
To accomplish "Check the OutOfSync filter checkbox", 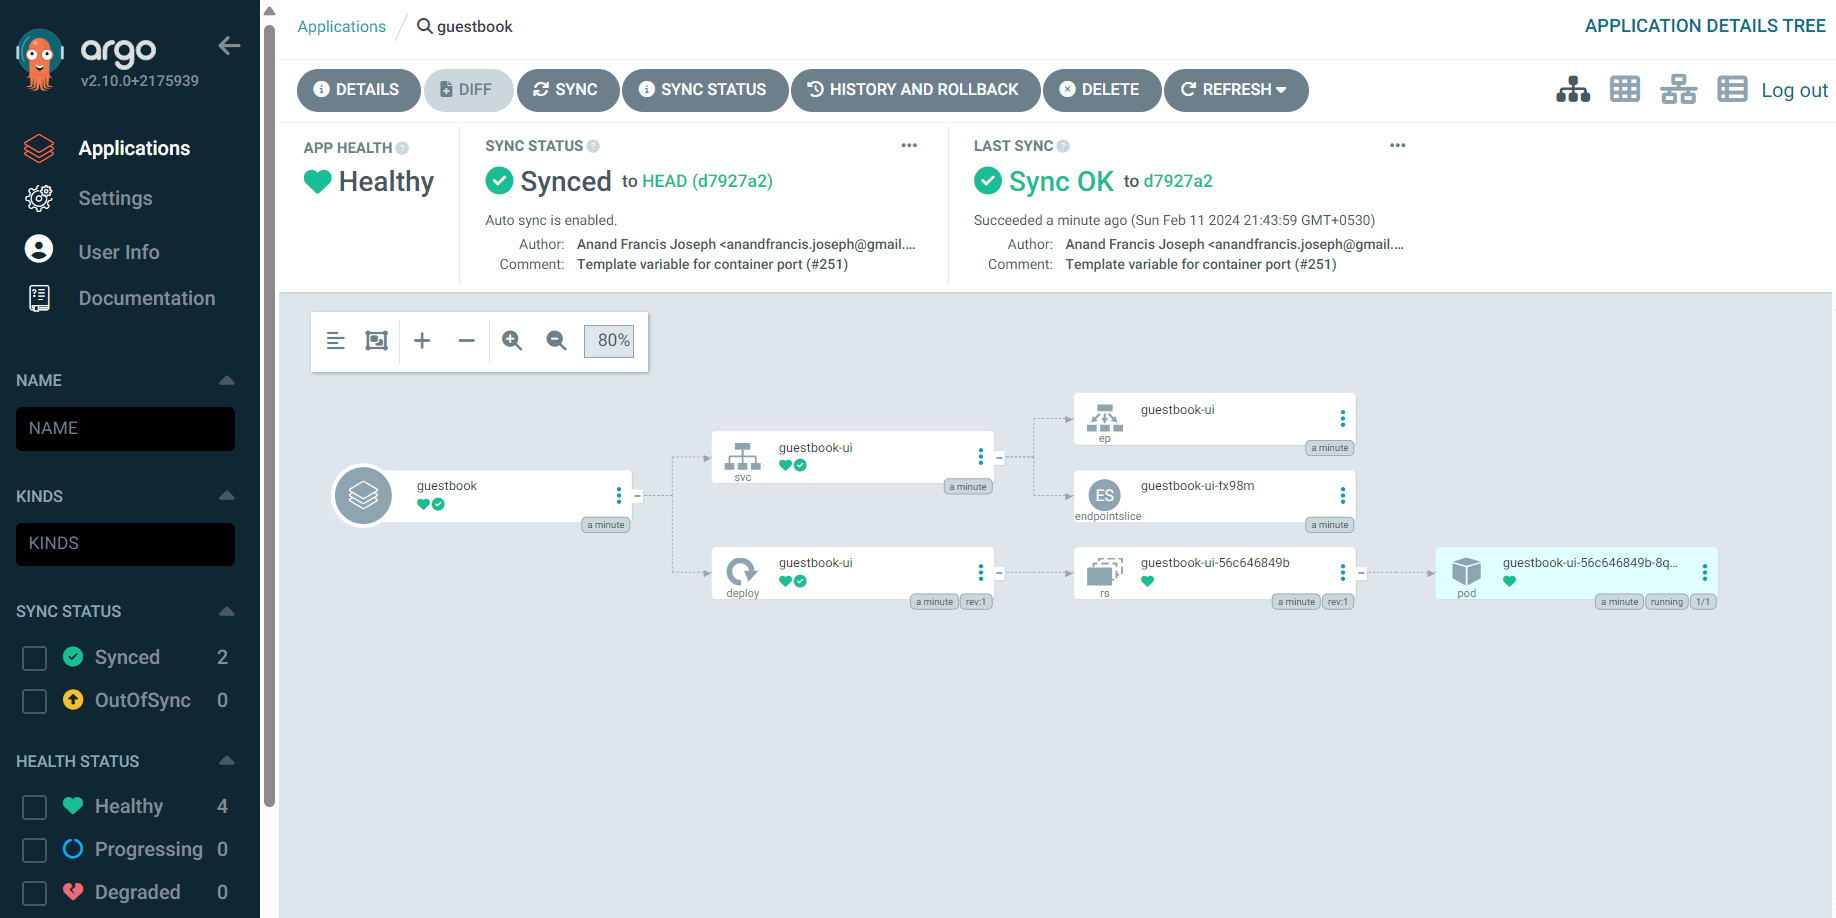I will click(x=35, y=701).
